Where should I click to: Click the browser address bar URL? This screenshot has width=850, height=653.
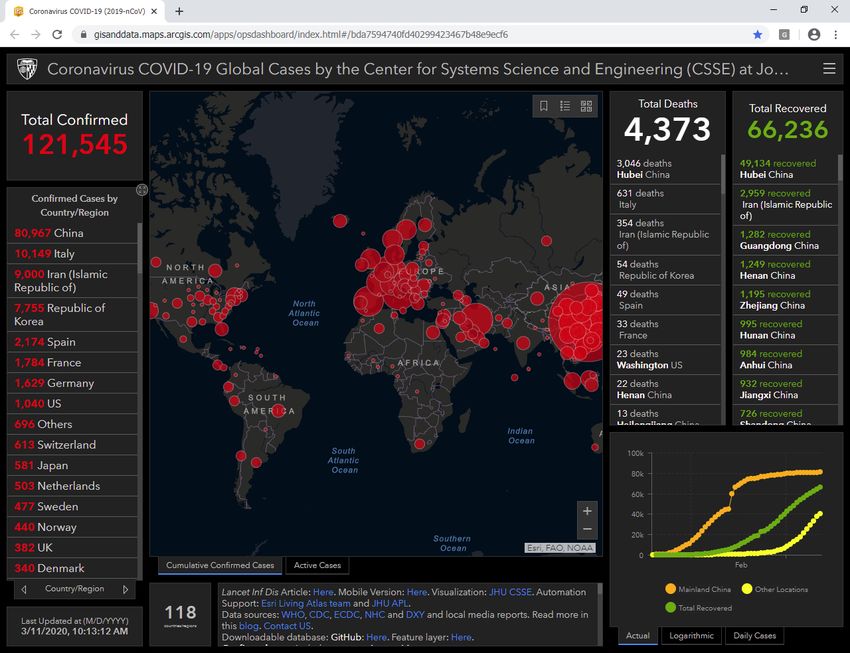301,35
